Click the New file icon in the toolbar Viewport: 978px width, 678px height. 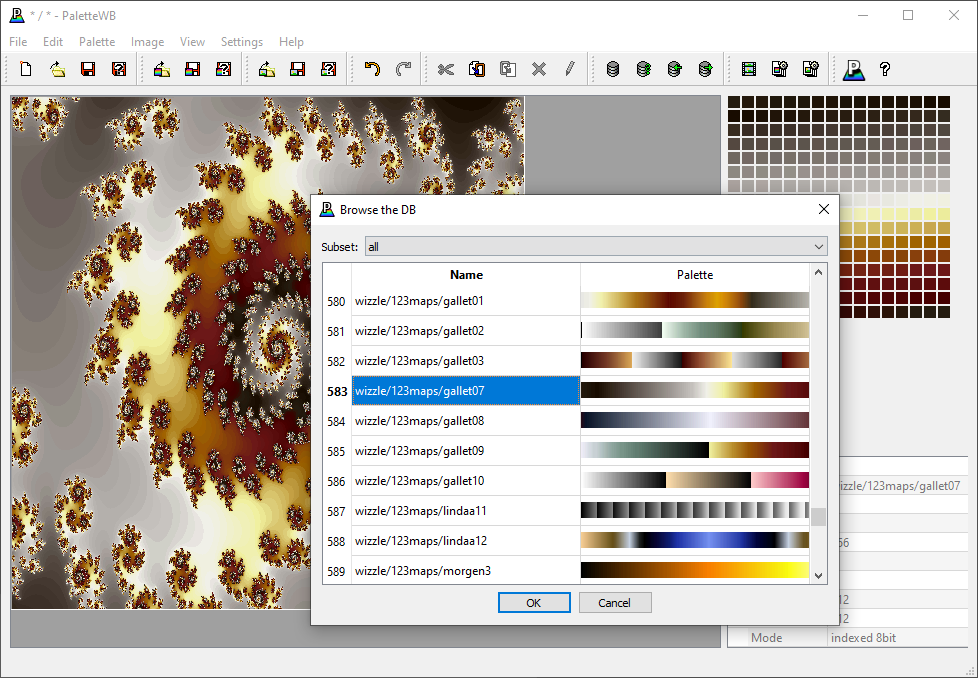click(x=27, y=69)
